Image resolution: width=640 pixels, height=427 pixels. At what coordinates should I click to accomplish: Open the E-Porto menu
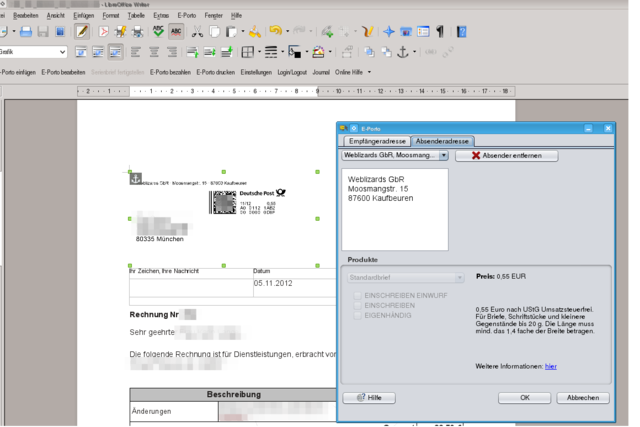[x=187, y=16]
